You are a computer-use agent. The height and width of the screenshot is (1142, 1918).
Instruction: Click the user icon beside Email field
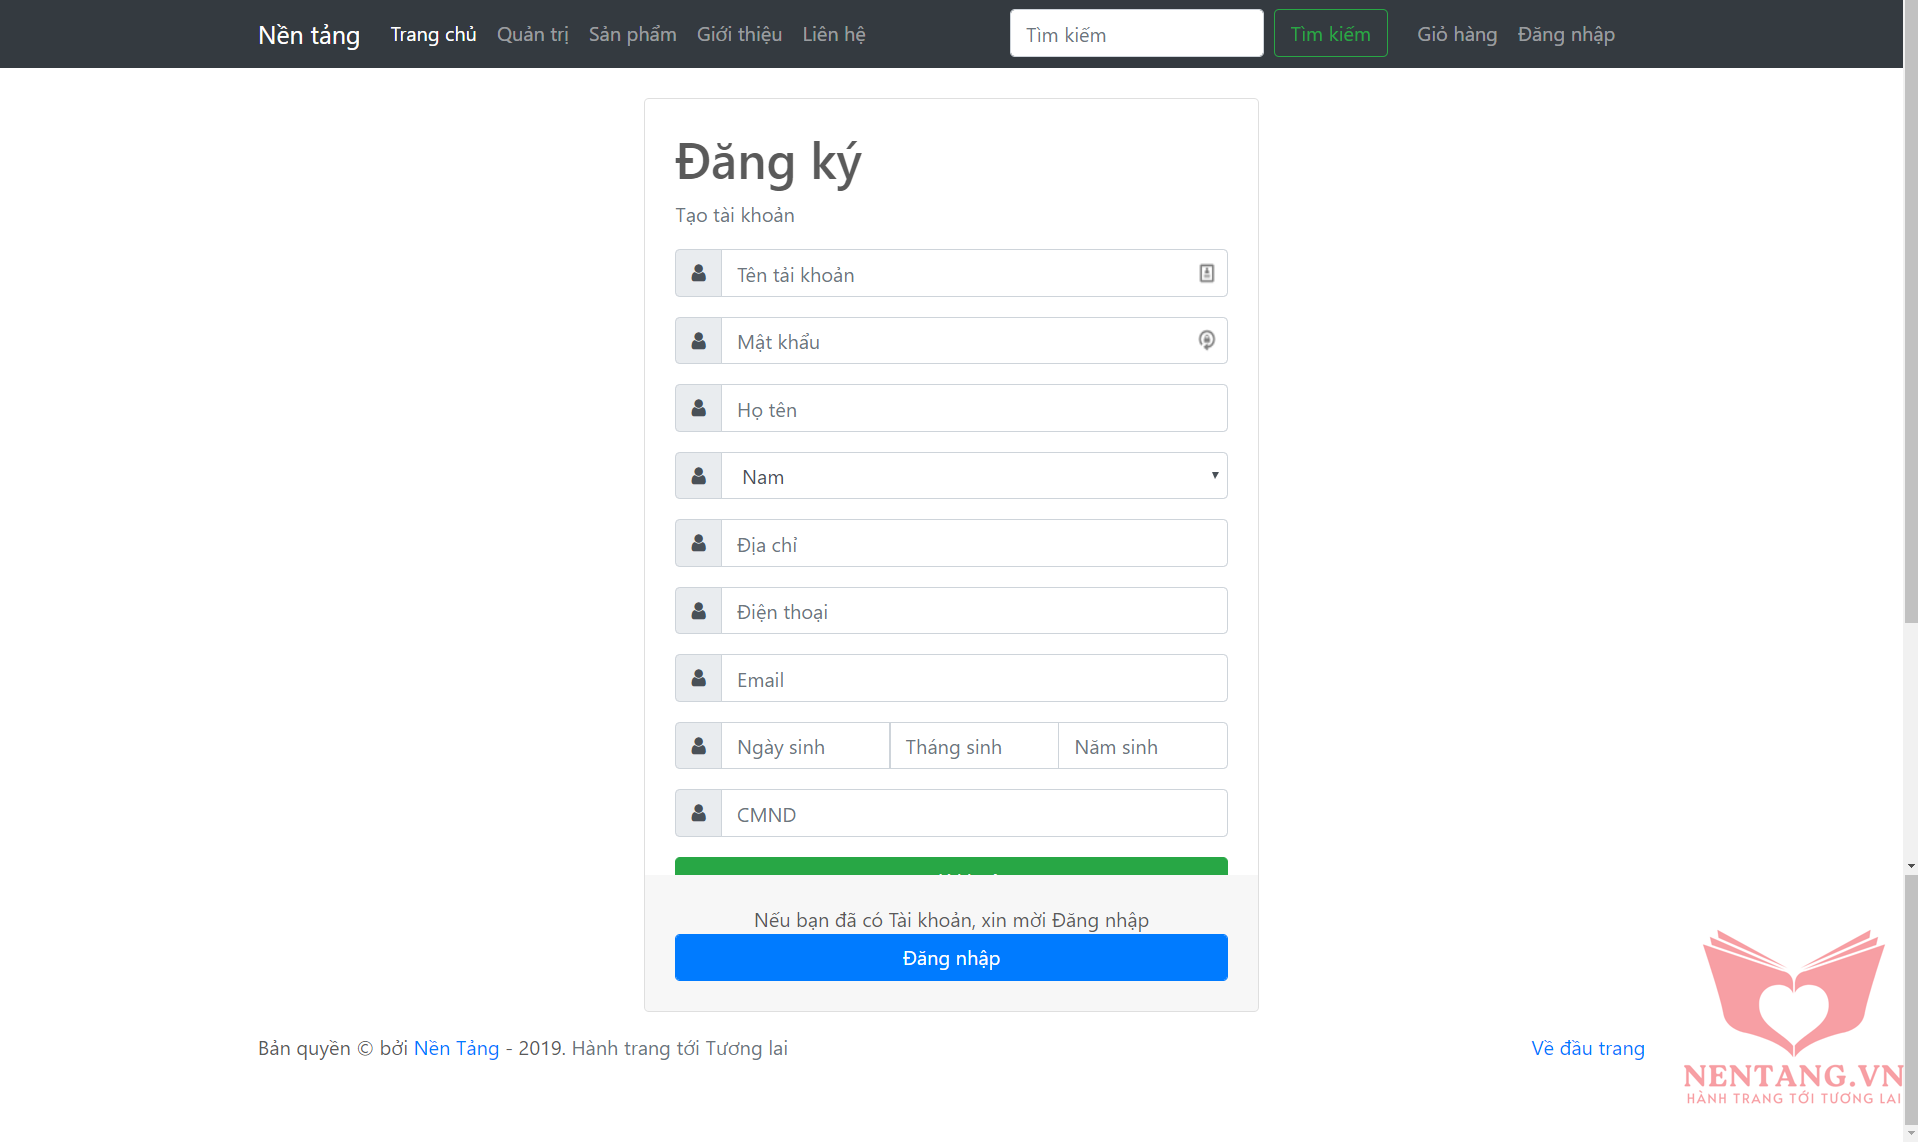click(698, 678)
